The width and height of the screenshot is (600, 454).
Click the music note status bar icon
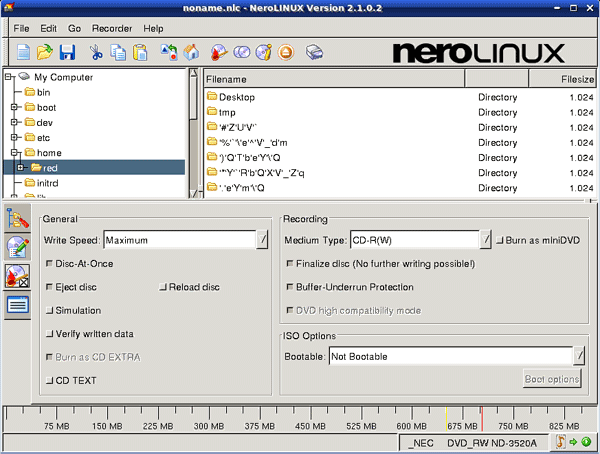pyautogui.click(x=560, y=442)
